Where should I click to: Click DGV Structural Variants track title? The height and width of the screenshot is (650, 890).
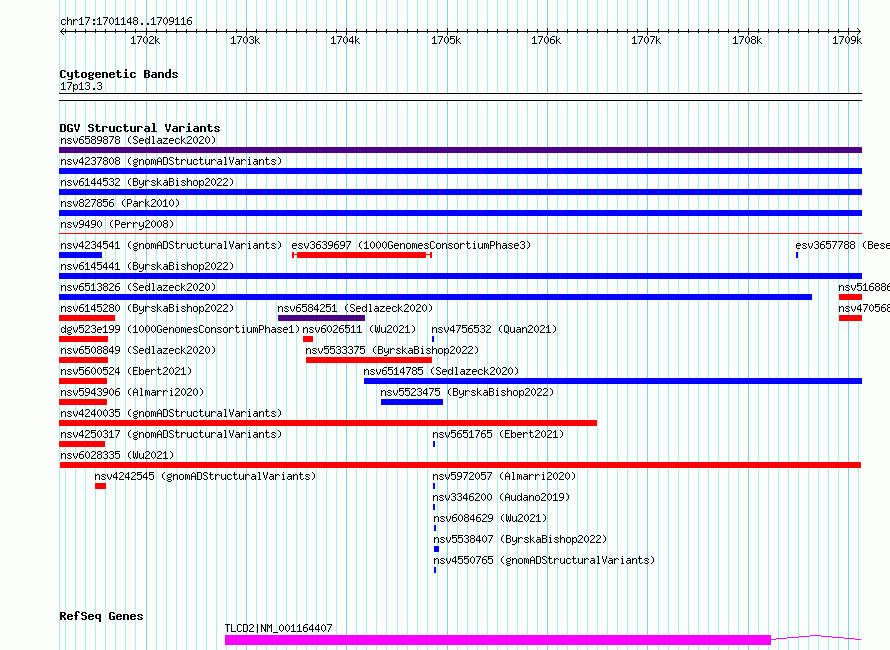140,128
